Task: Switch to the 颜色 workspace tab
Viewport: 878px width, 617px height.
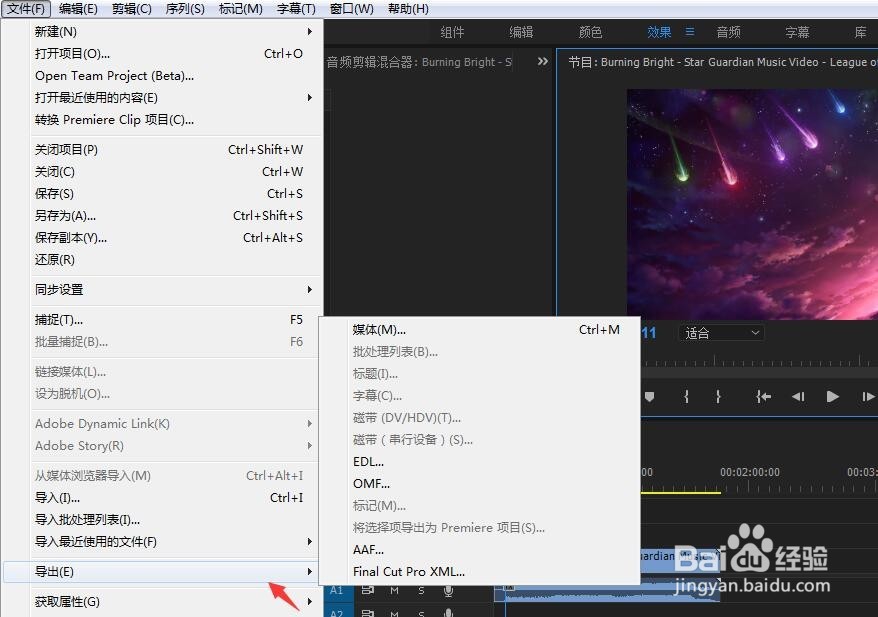Action: tap(590, 32)
